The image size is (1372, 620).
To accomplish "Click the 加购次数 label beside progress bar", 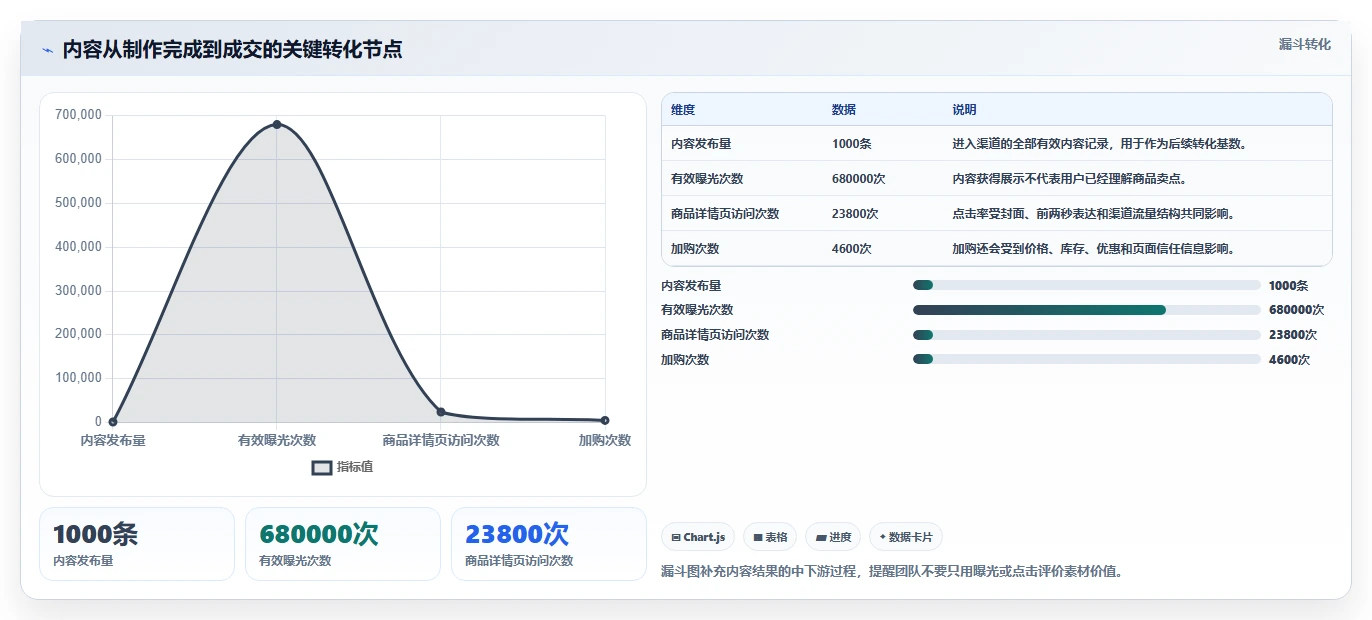I will pos(685,360).
